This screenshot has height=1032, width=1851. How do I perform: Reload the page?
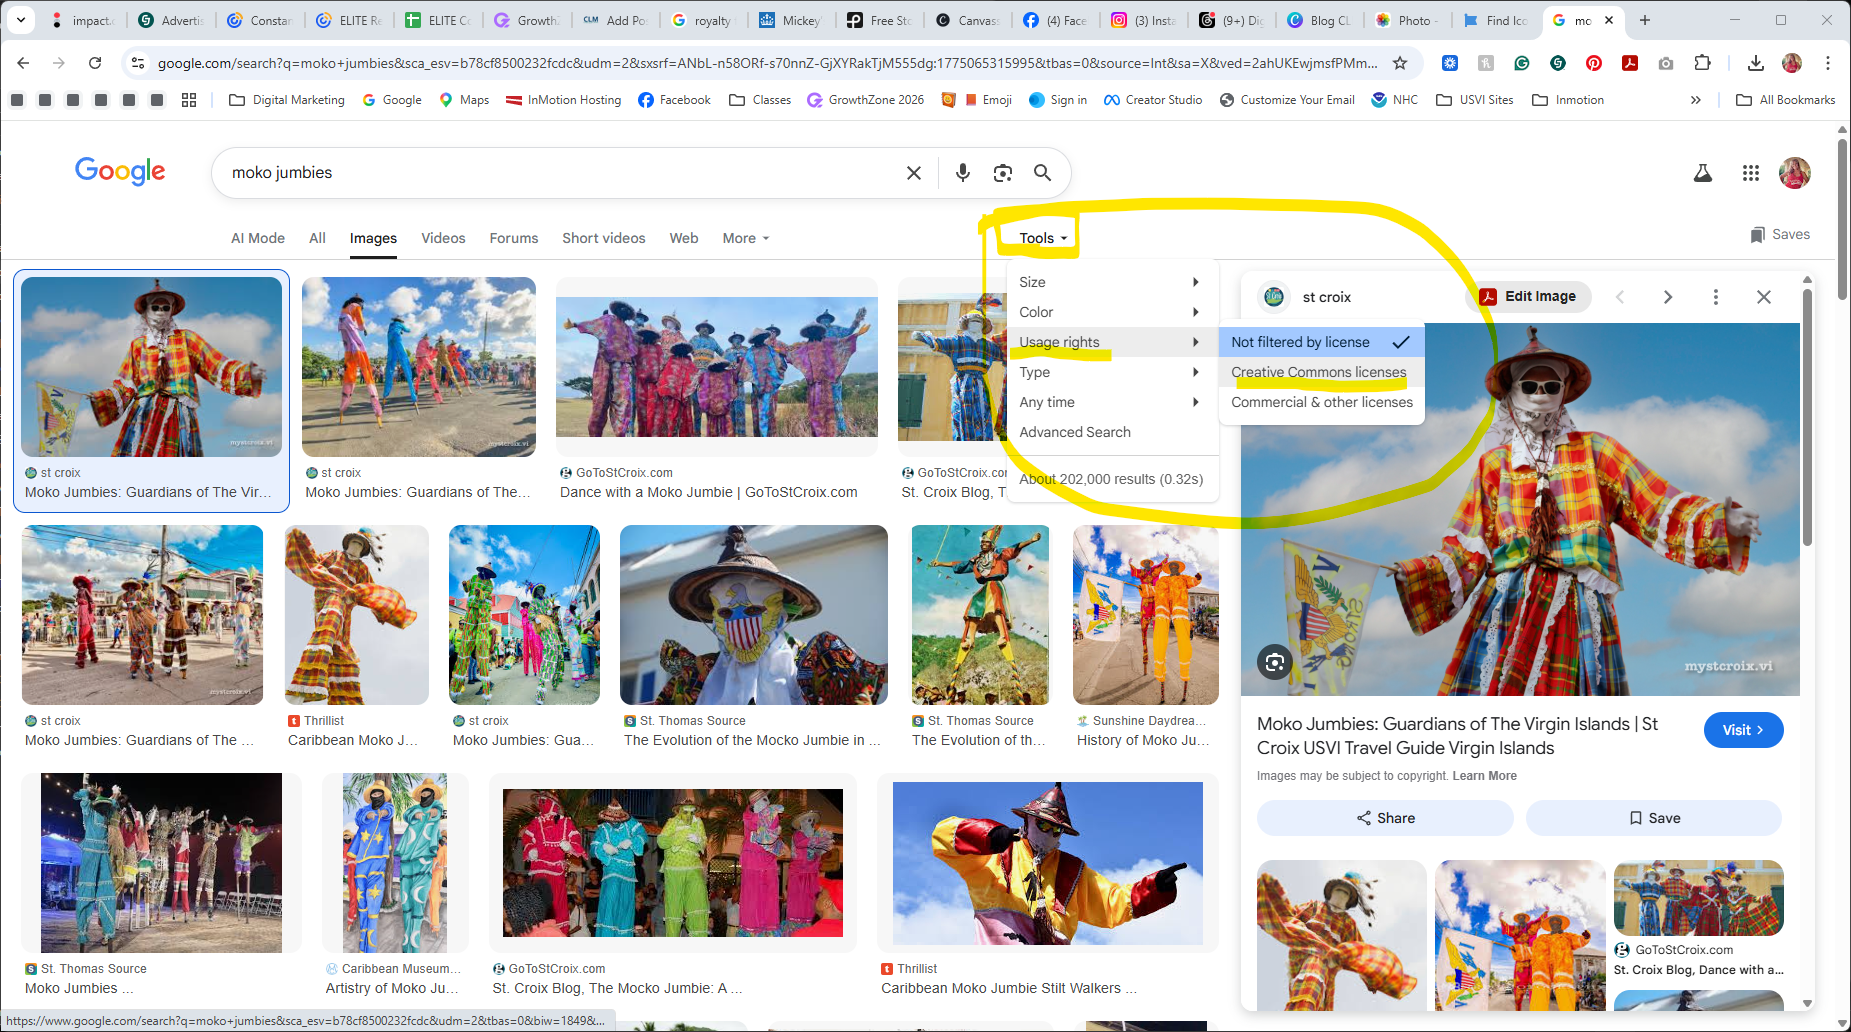95,63
